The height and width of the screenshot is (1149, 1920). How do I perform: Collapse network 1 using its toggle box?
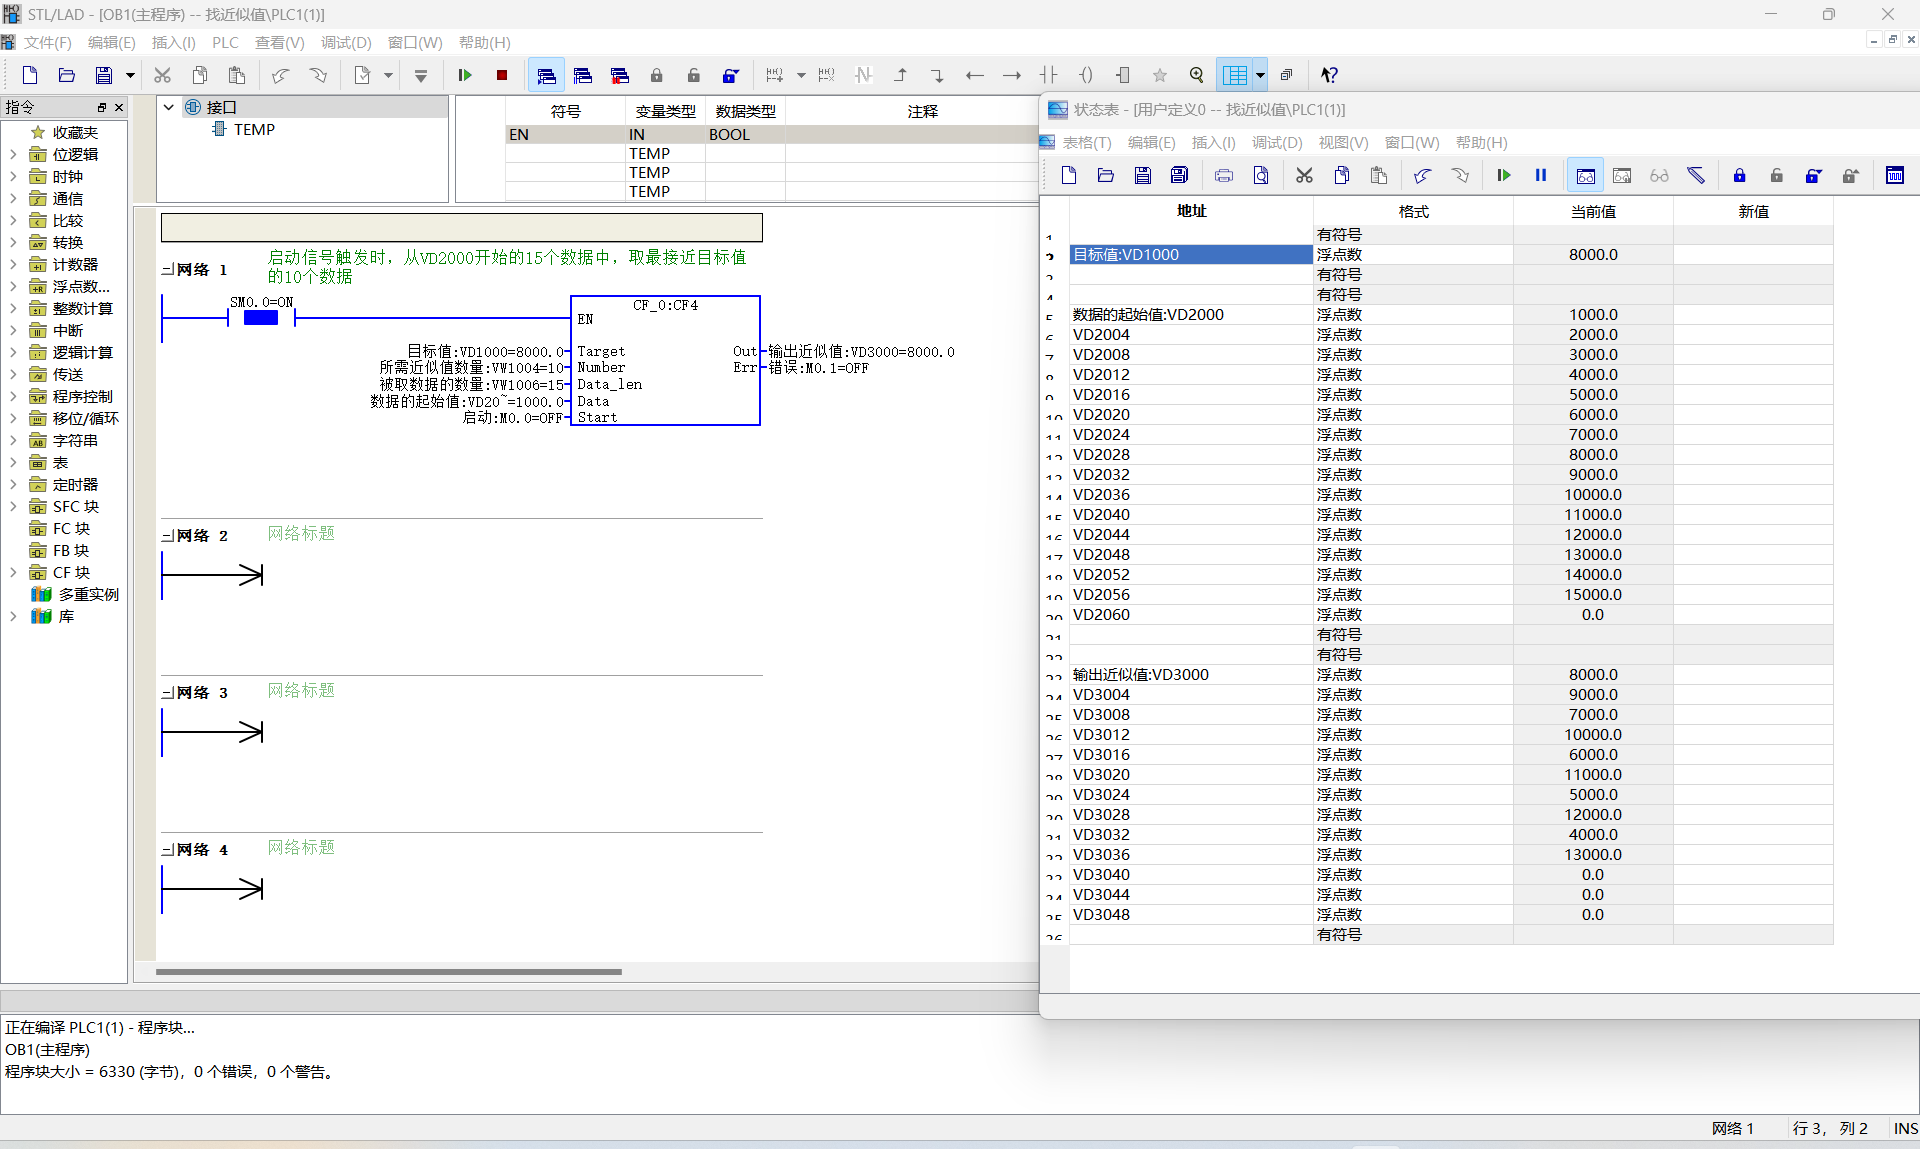167,270
